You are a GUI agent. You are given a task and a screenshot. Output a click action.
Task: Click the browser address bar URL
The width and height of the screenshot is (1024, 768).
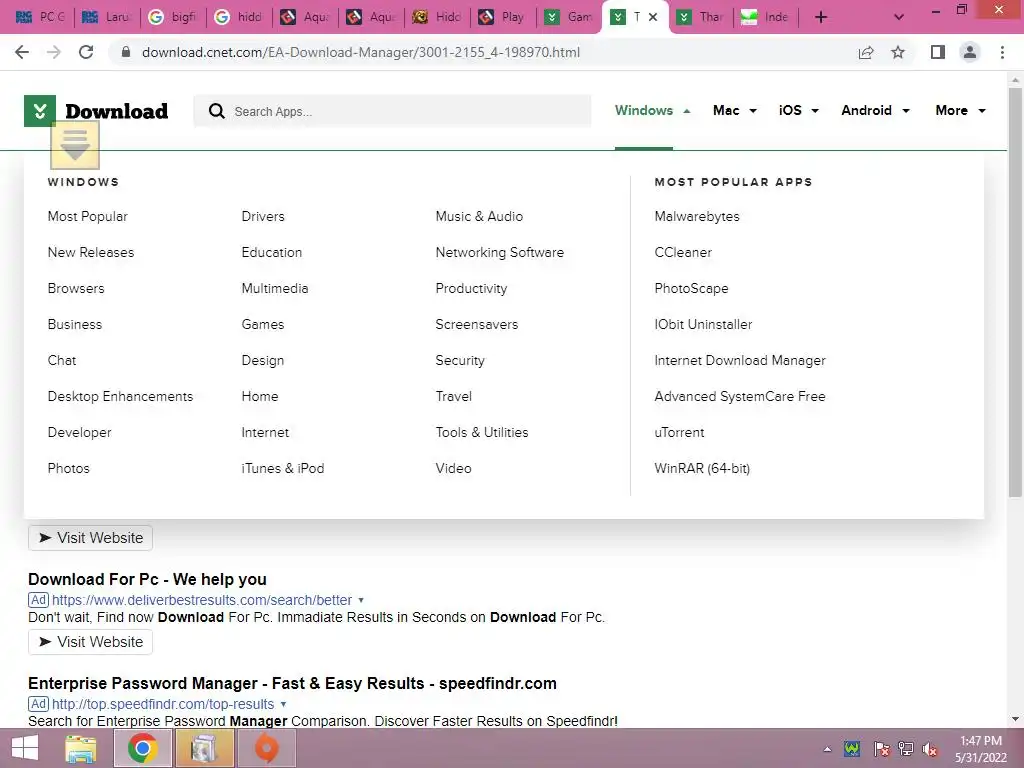tap(360, 52)
